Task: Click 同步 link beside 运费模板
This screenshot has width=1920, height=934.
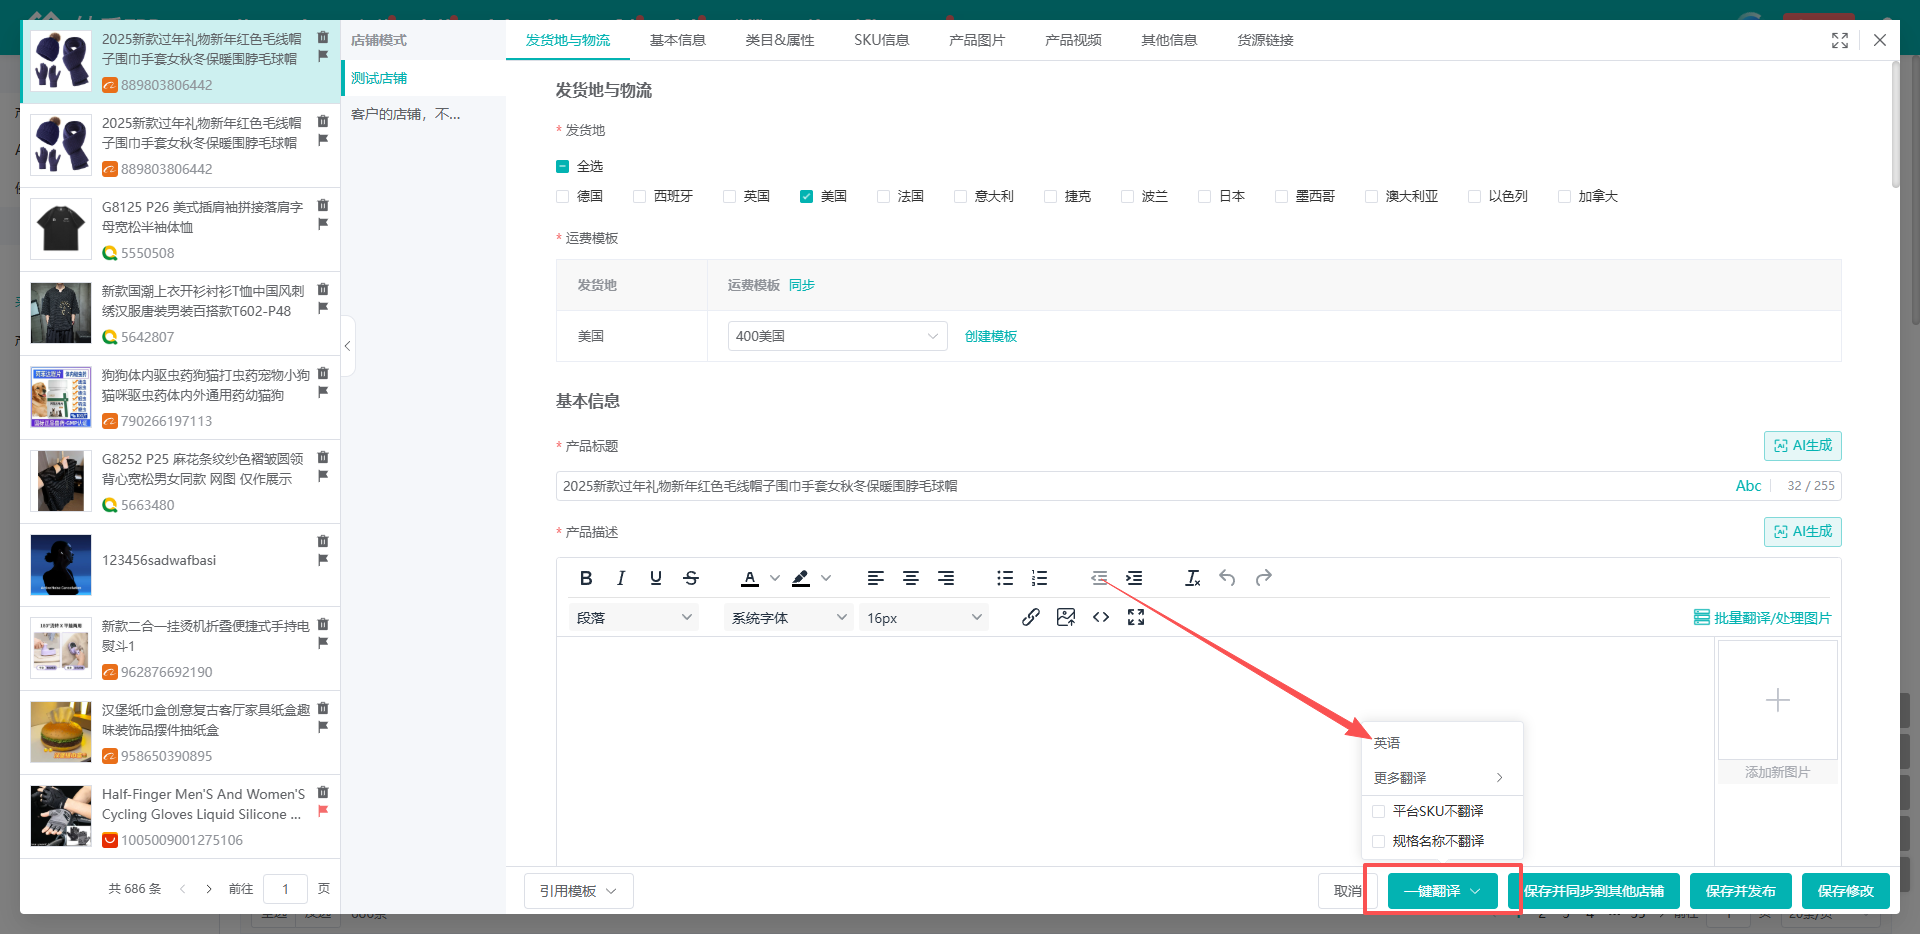Action: coord(802,285)
